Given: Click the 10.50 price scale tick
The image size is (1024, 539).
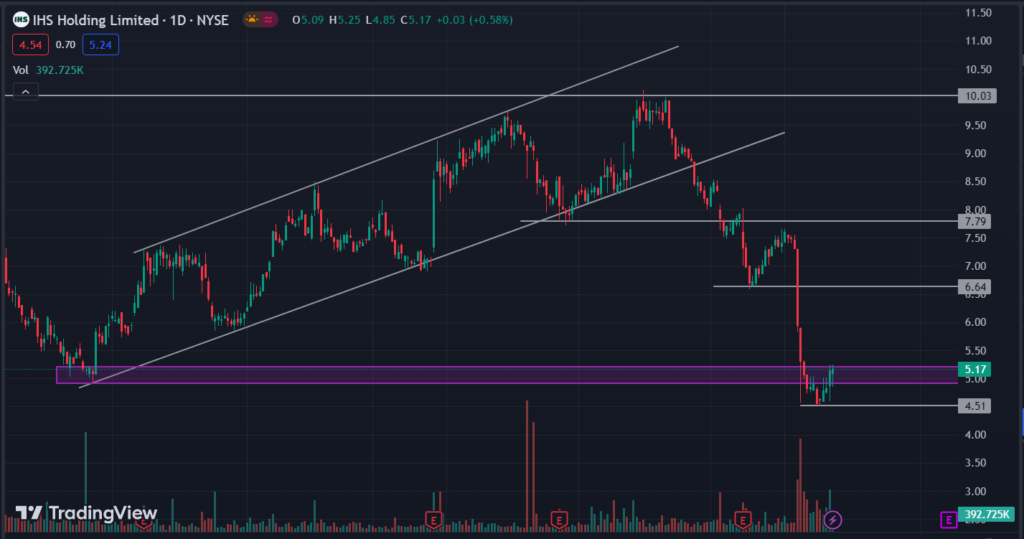Looking at the screenshot, I should coord(978,69).
